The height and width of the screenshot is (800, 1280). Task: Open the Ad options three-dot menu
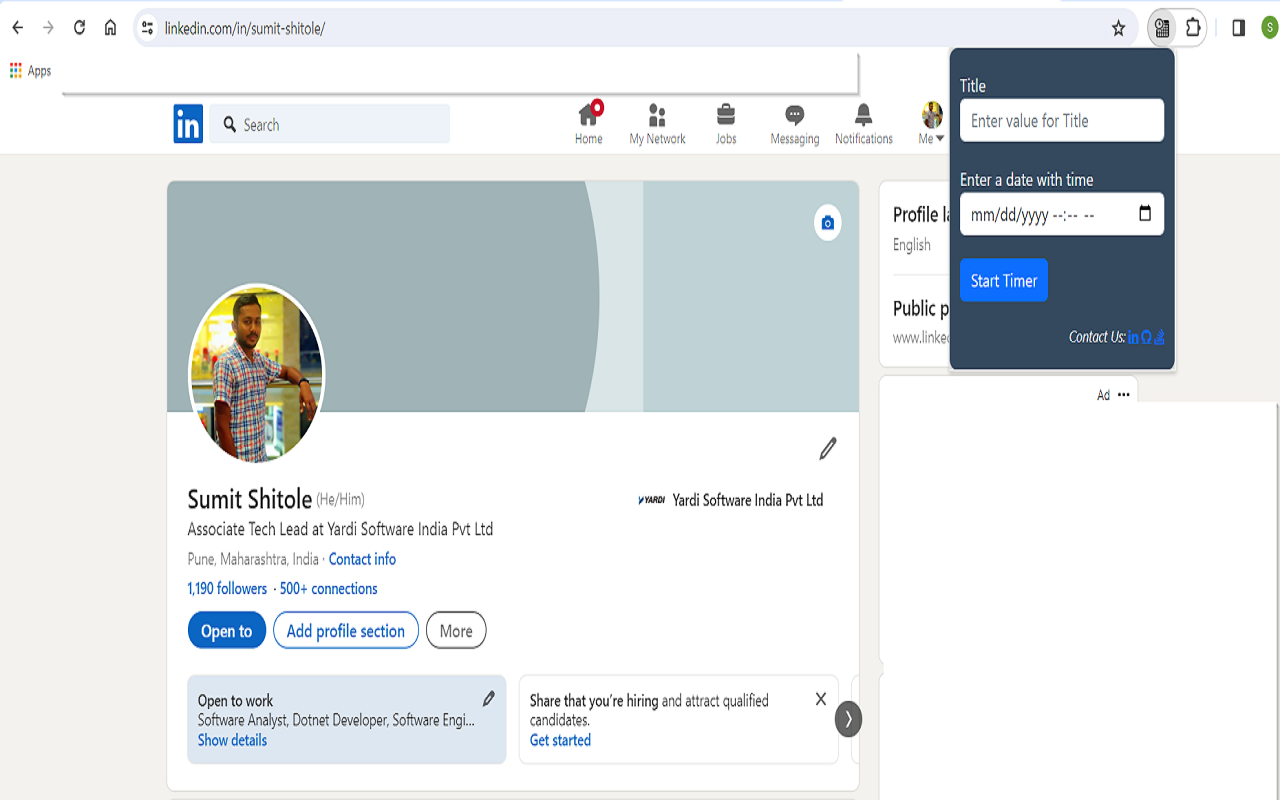(x=1124, y=394)
